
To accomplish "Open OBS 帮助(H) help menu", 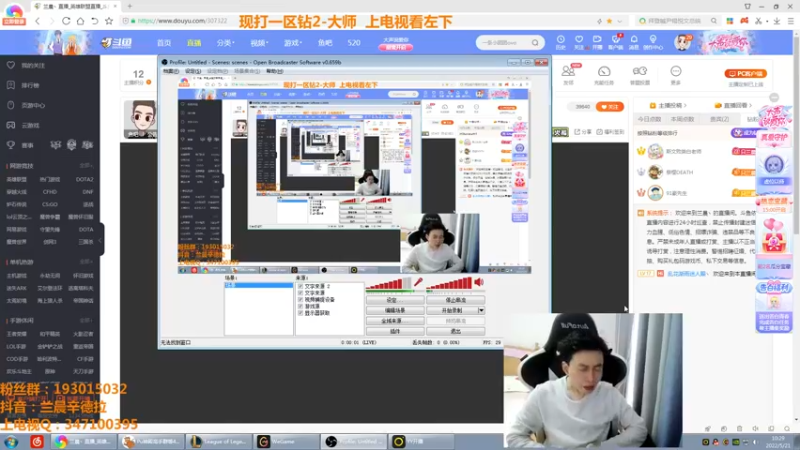I will 274,71.
